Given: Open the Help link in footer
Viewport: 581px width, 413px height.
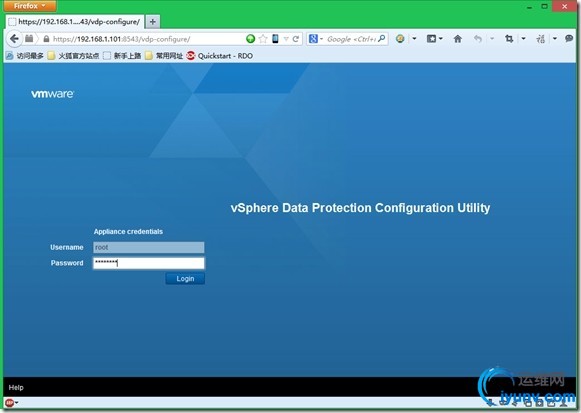Looking at the screenshot, I should (16, 387).
